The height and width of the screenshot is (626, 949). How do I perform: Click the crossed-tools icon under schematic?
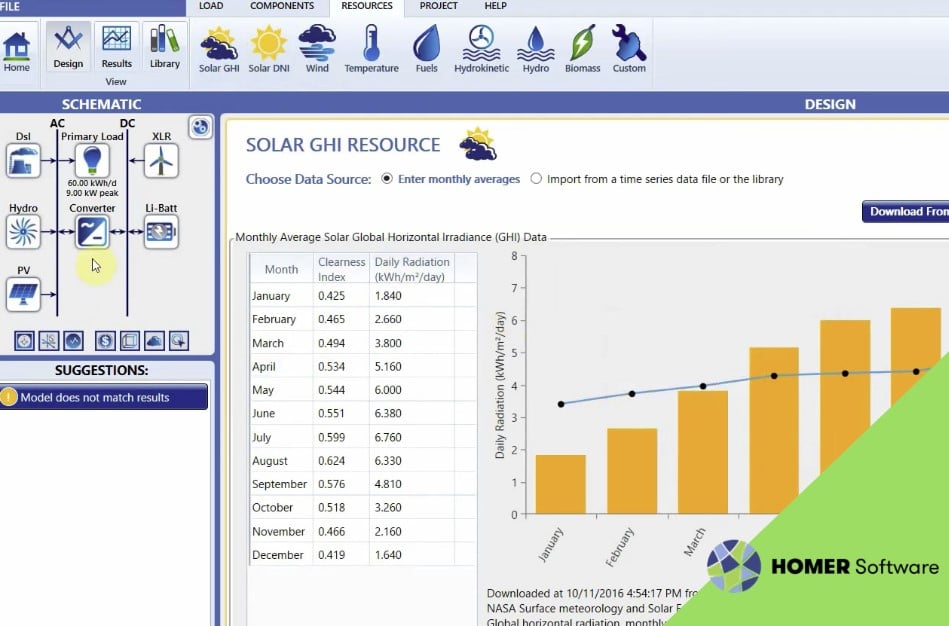click(48, 341)
